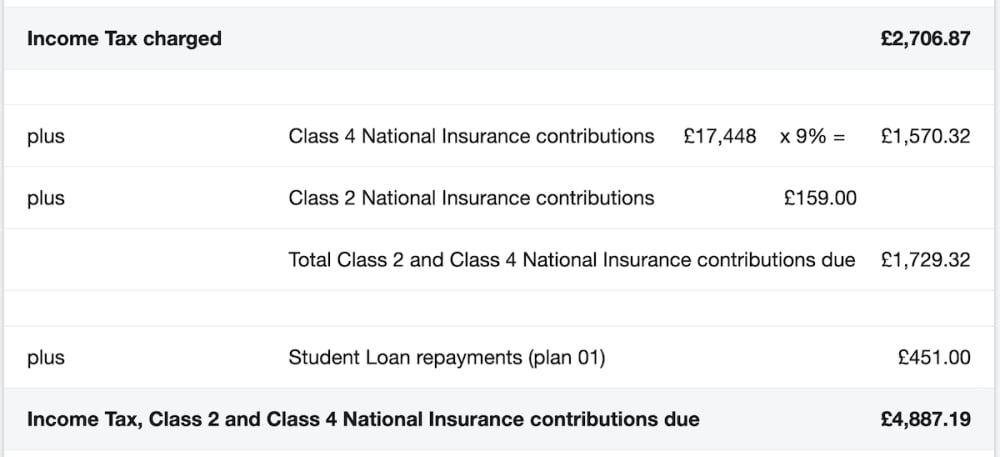Click the empty row above Student Loan repayments
Image resolution: width=1000 pixels, height=457 pixels.
tap(500, 308)
